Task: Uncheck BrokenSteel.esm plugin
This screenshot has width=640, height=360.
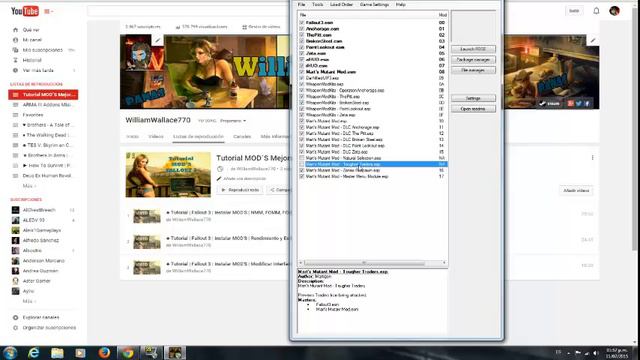Action: (302, 41)
